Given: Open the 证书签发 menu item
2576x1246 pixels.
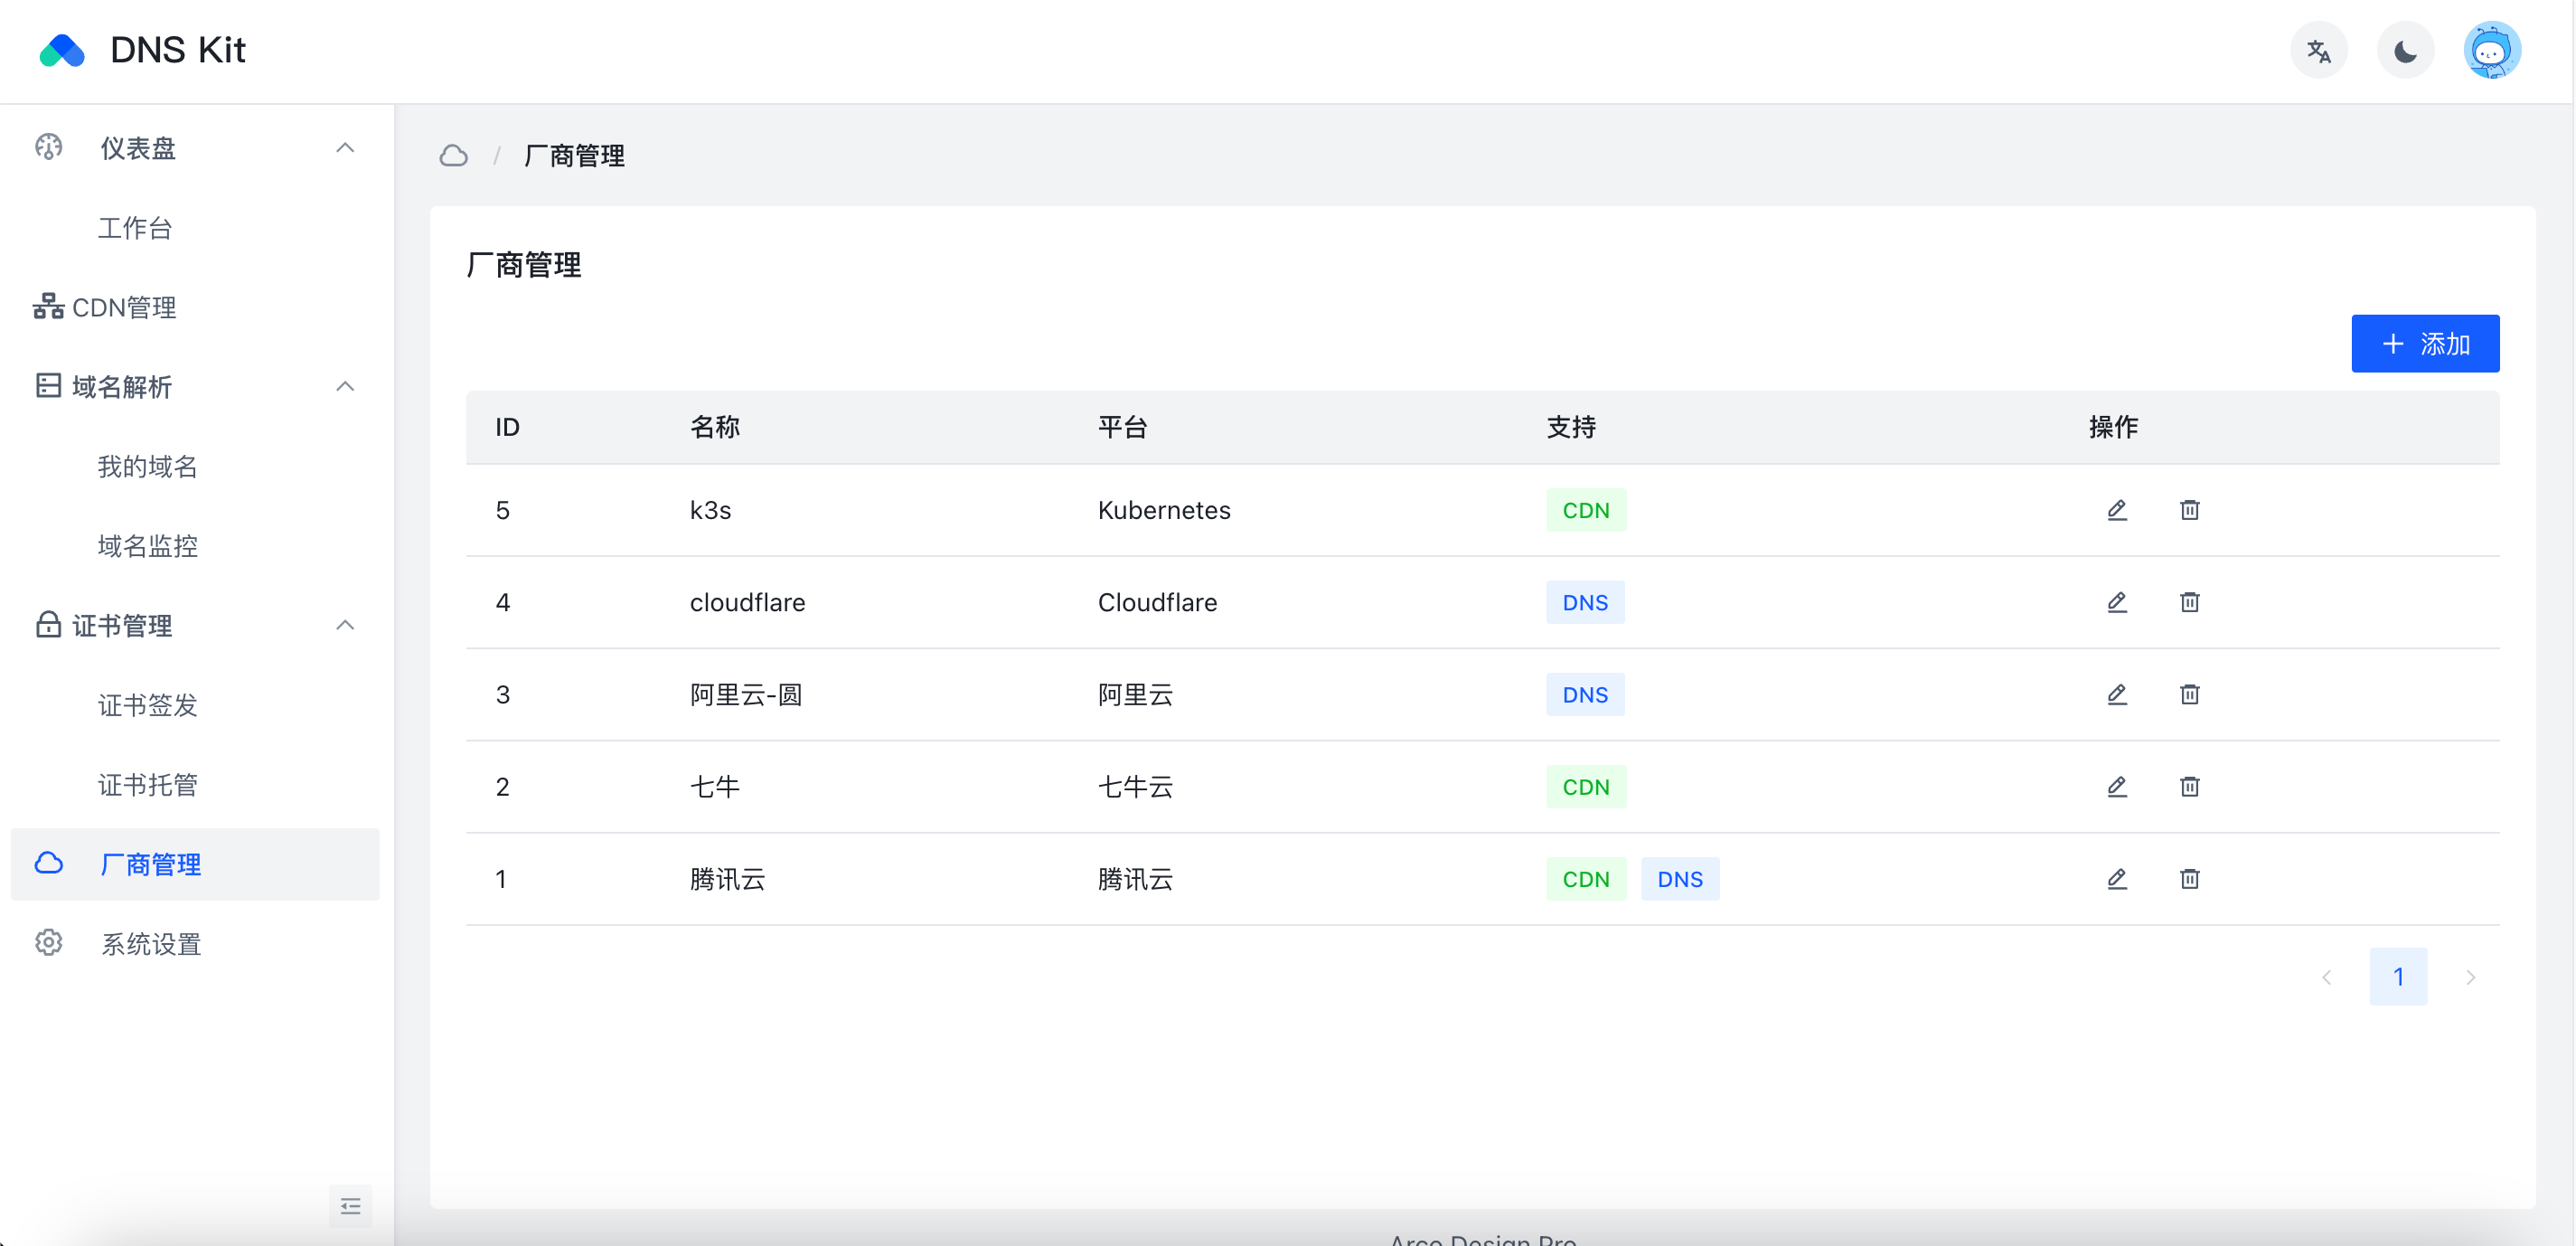Looking at the screenshot, I should pyautogui.click(x=195, y=705).
